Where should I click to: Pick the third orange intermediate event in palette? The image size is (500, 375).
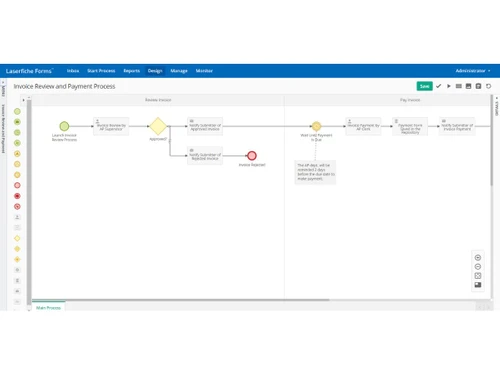coord(17,175)
